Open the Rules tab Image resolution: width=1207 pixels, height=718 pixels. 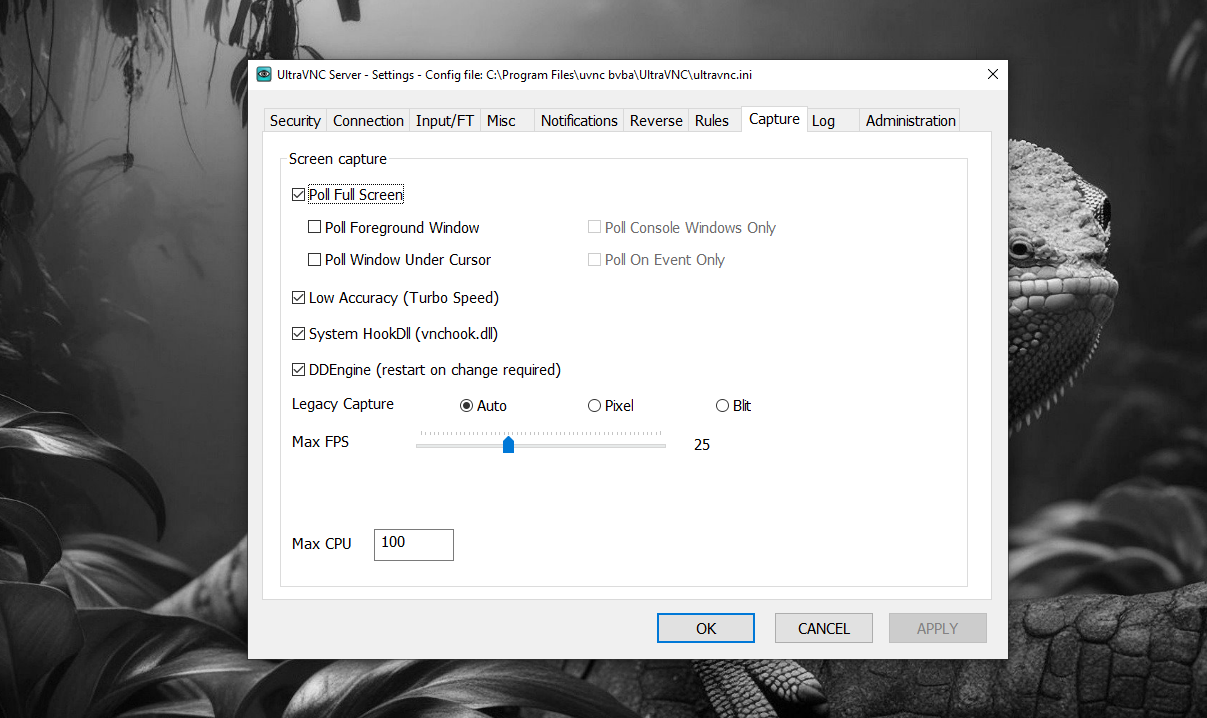click(x=712, y=121)
